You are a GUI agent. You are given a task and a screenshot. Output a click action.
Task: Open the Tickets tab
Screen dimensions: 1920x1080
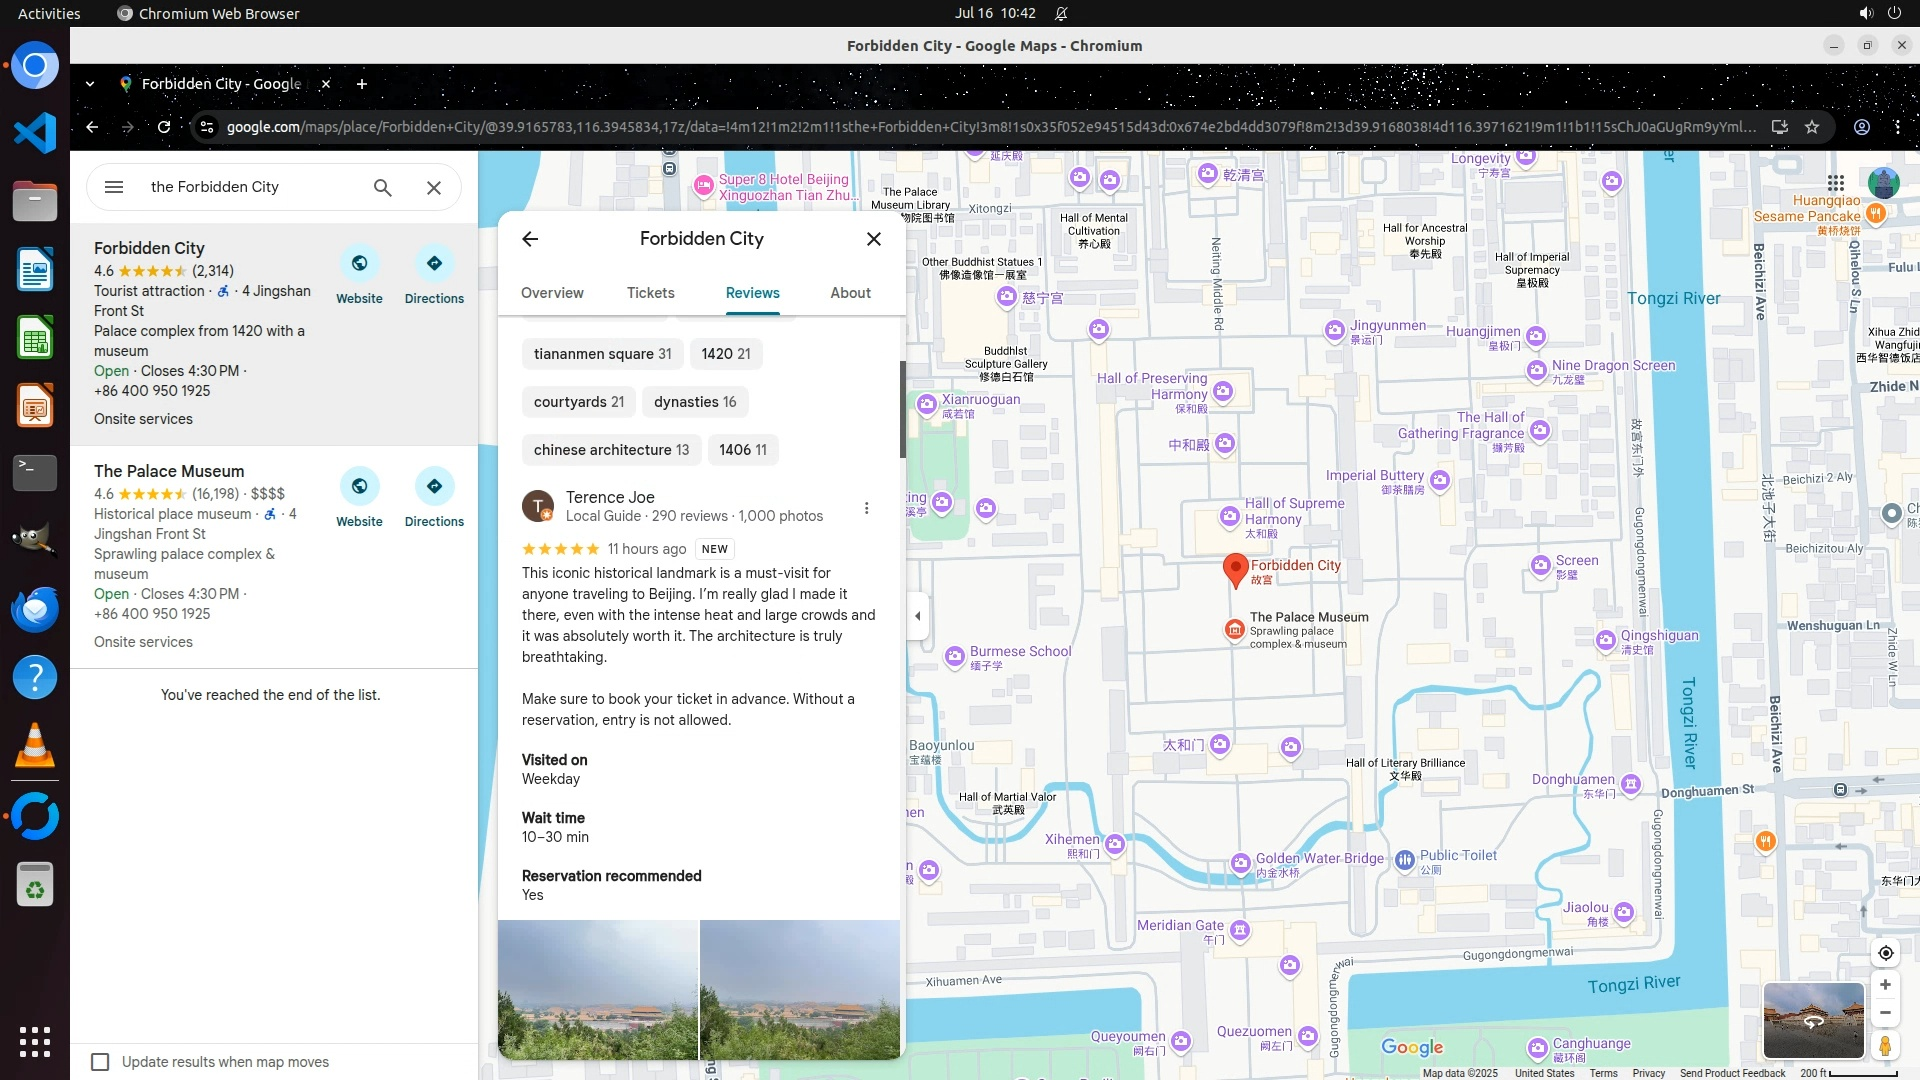click(650, 293)
